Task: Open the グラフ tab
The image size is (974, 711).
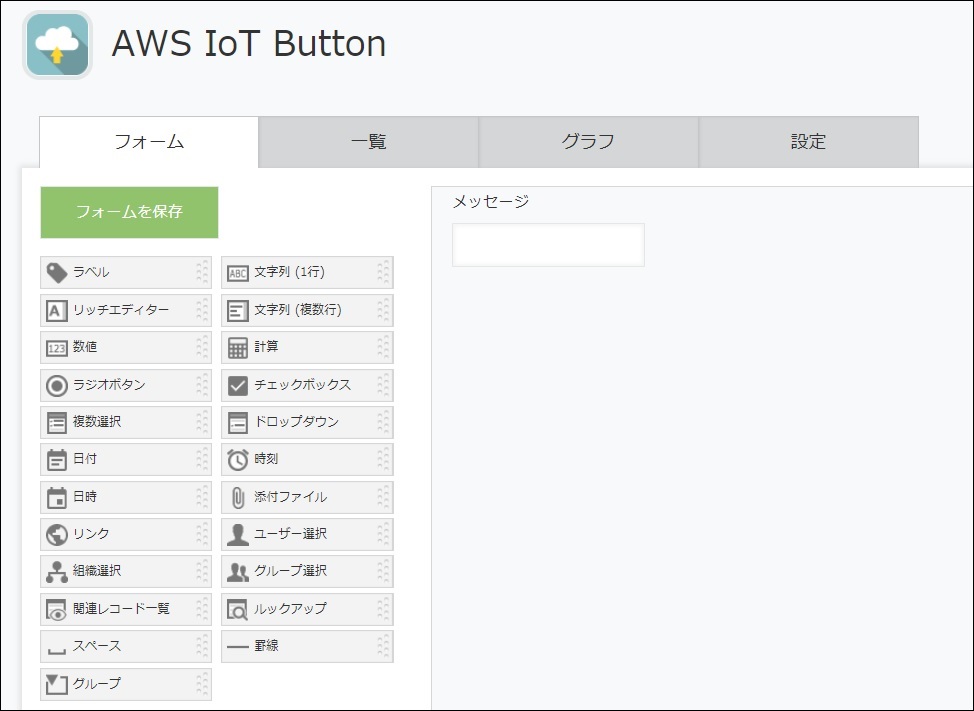Action: point(588,142)
